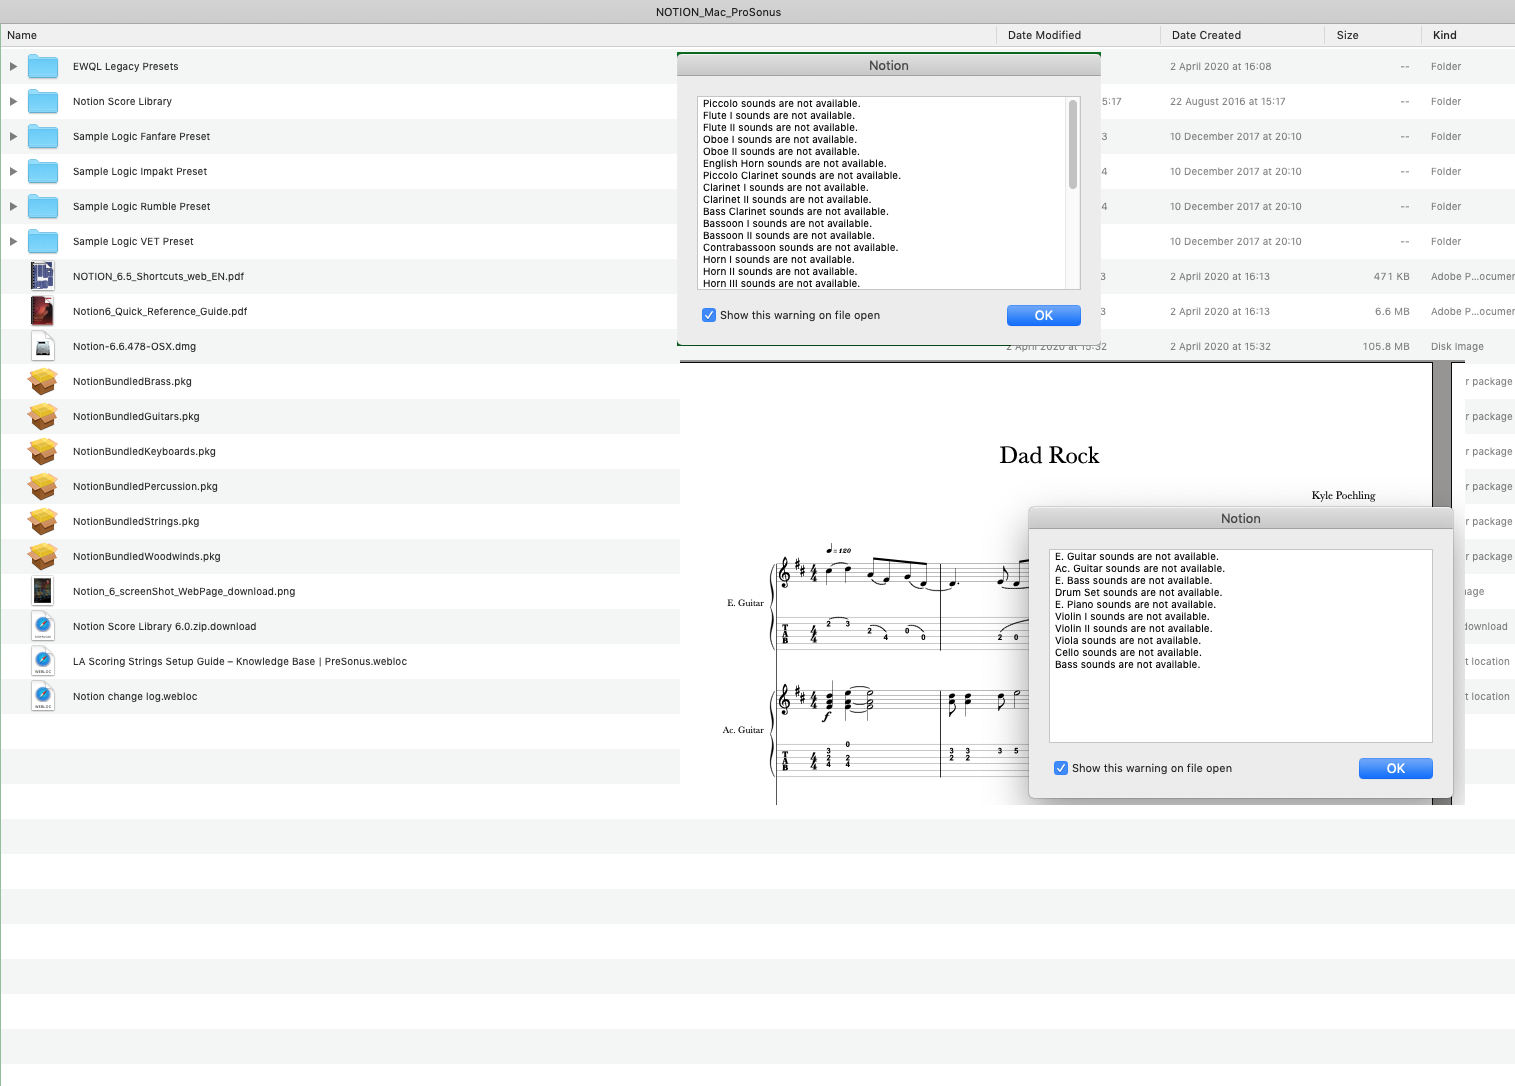
Task: Sort the list by Size column header
Action: coord(1347,35)
